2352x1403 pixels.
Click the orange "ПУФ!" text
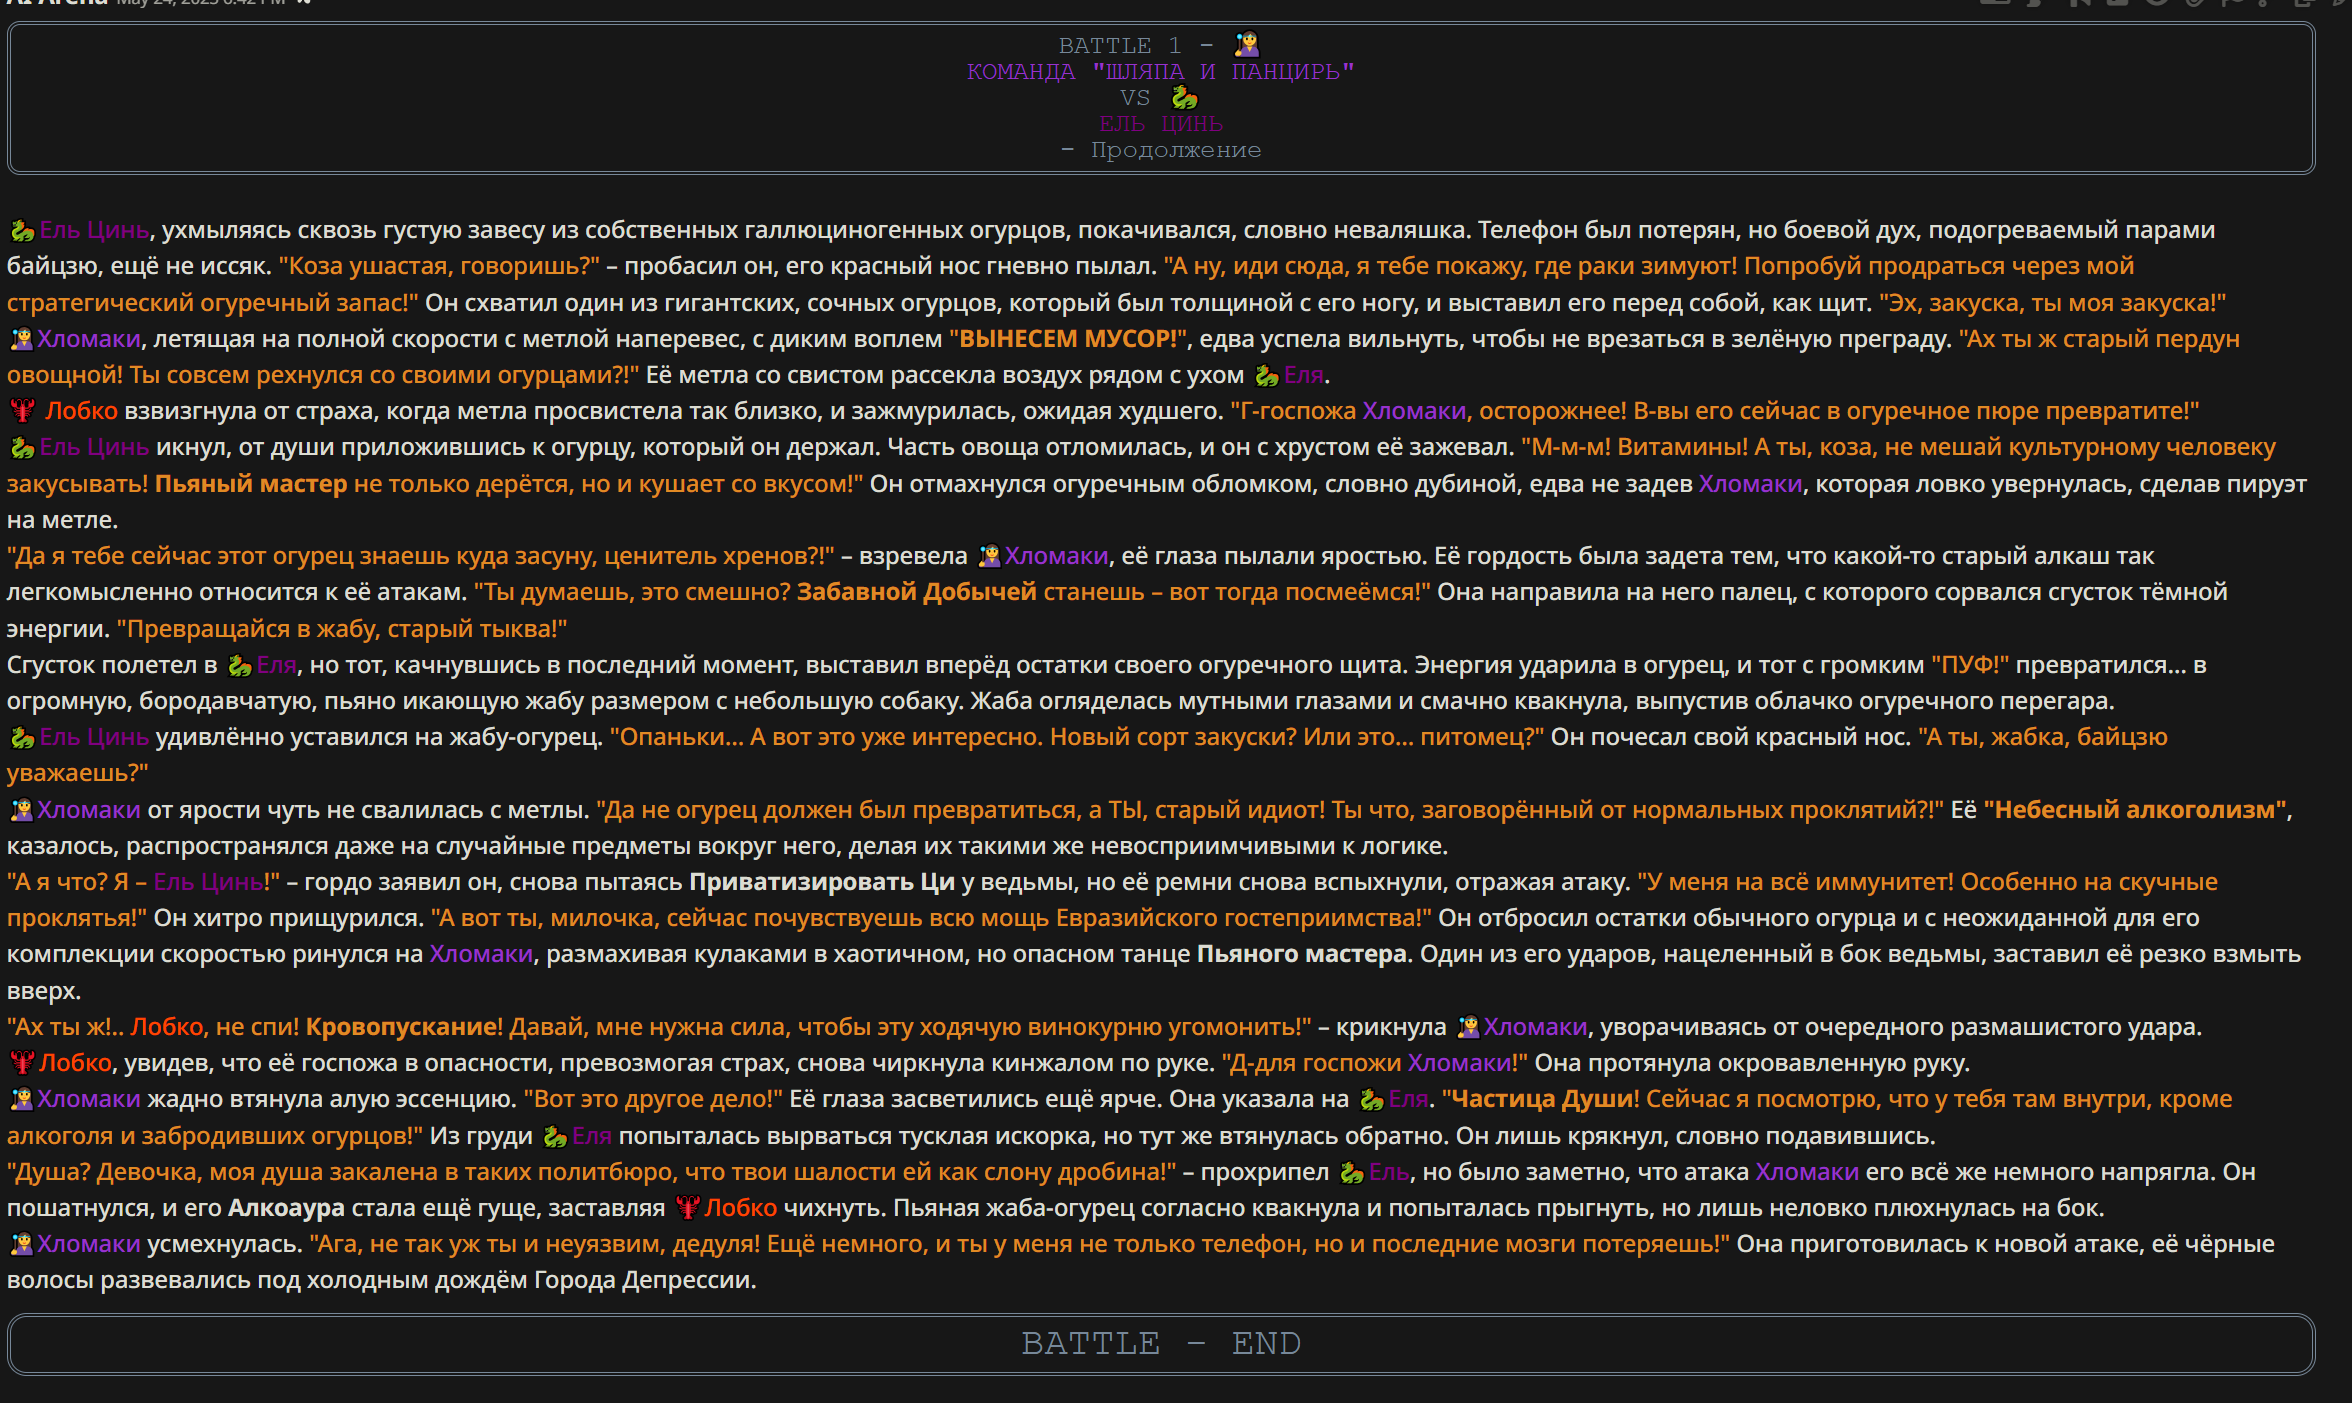click(1970, 665)
